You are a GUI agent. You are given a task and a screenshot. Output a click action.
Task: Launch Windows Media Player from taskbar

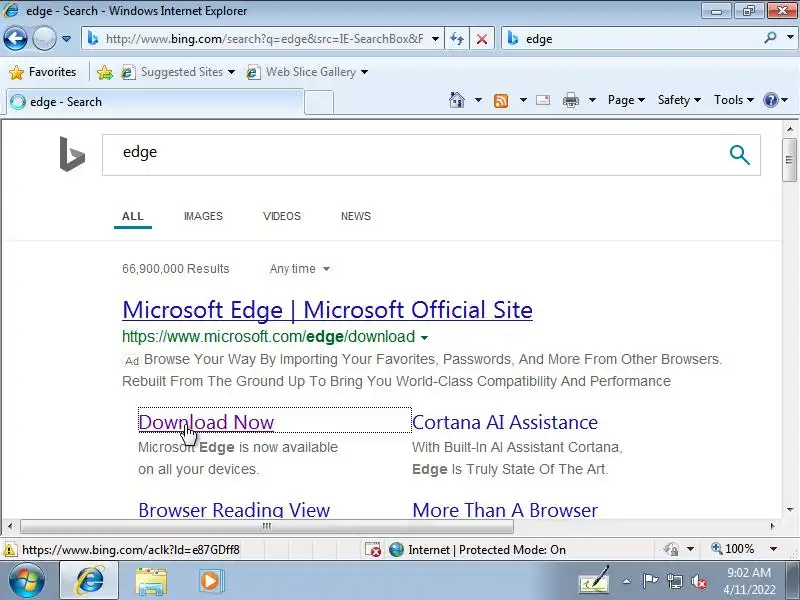[x=210, y=581]
